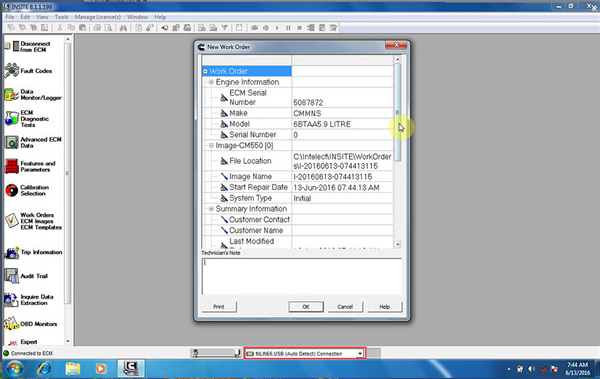
Task: Open Features and Parameters
Action: point(30,166)
